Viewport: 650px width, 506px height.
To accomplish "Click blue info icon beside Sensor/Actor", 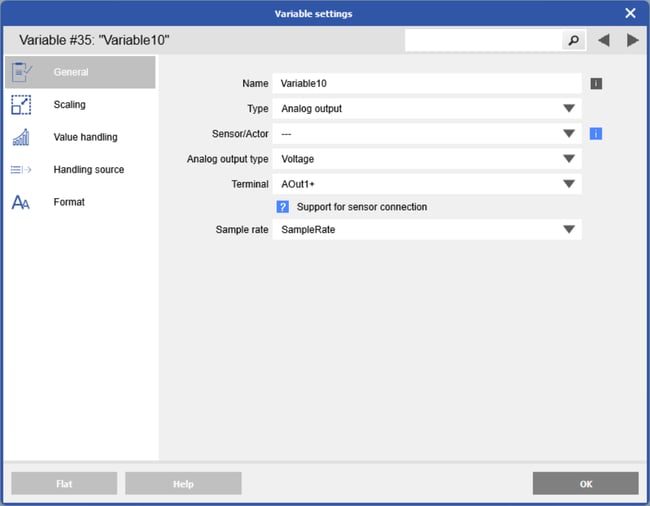I will [x=596, y=133].
